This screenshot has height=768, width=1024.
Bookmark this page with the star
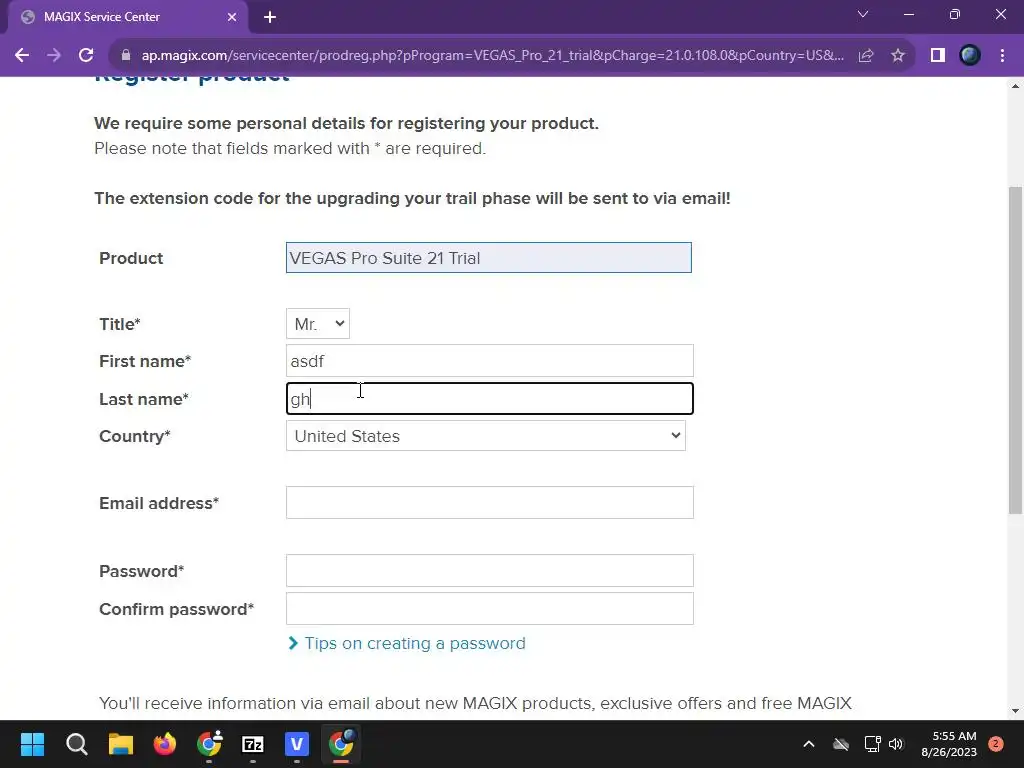898,56
